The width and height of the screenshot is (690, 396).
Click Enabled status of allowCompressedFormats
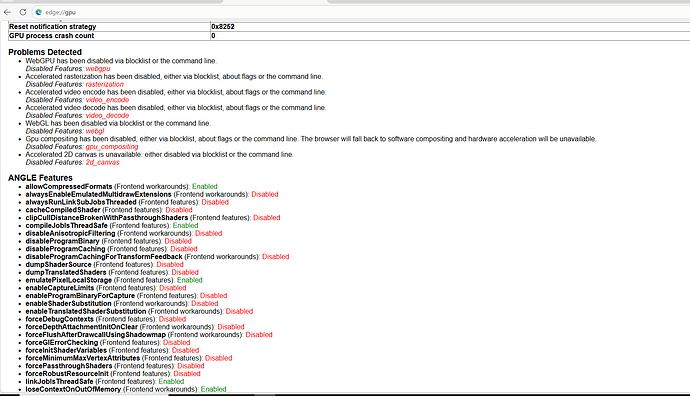(205, 187)
